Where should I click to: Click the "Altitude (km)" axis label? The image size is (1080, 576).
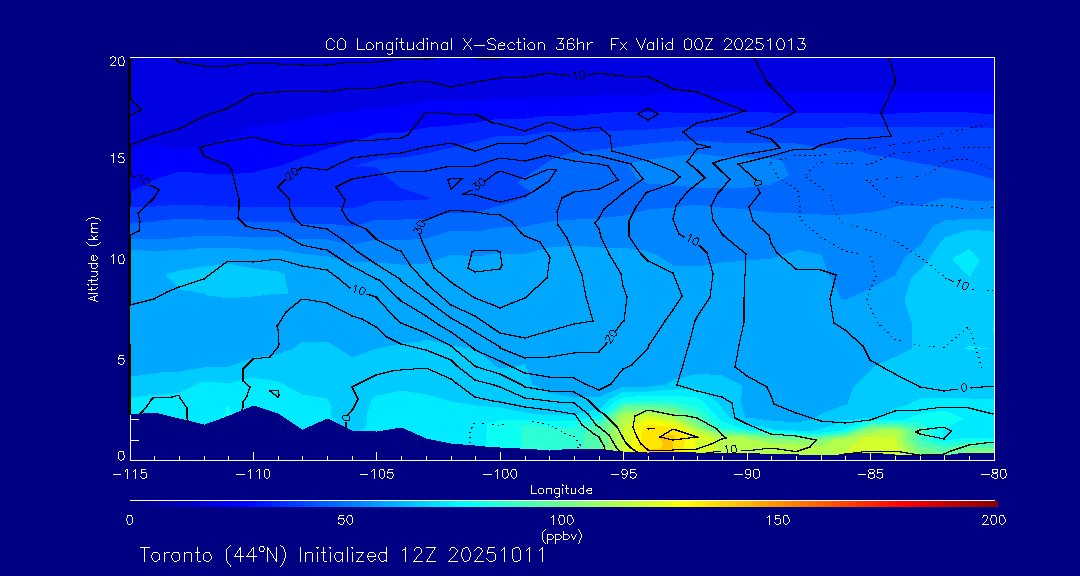click(93, 259)
